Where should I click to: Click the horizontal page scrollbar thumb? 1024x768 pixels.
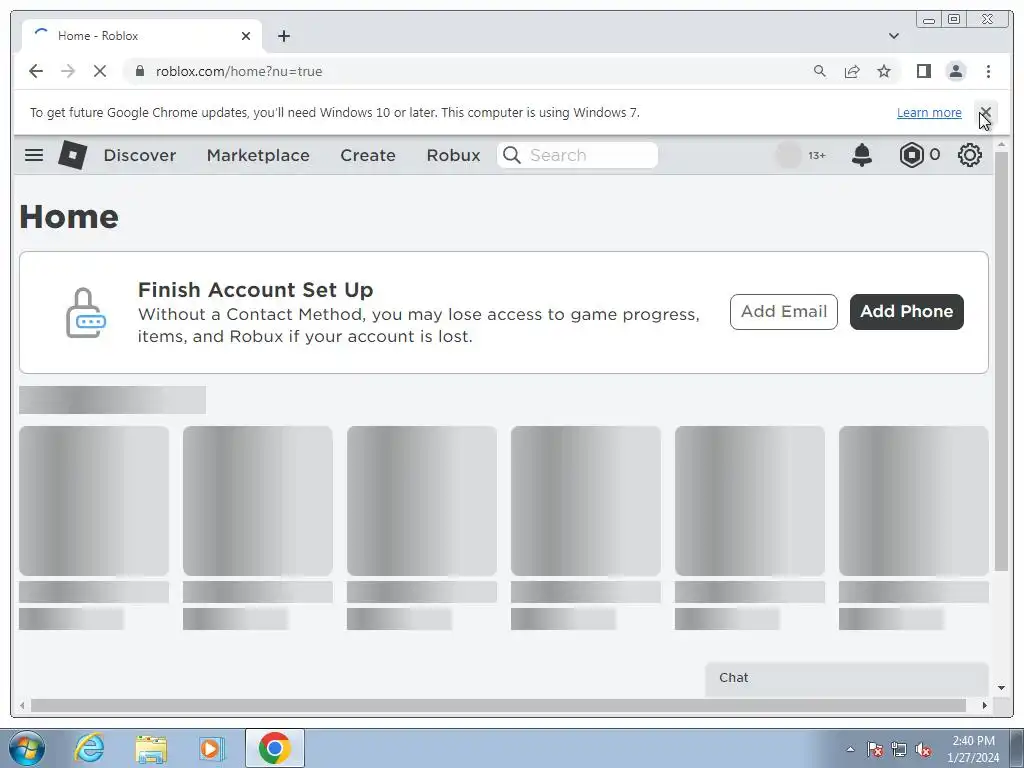498,705
